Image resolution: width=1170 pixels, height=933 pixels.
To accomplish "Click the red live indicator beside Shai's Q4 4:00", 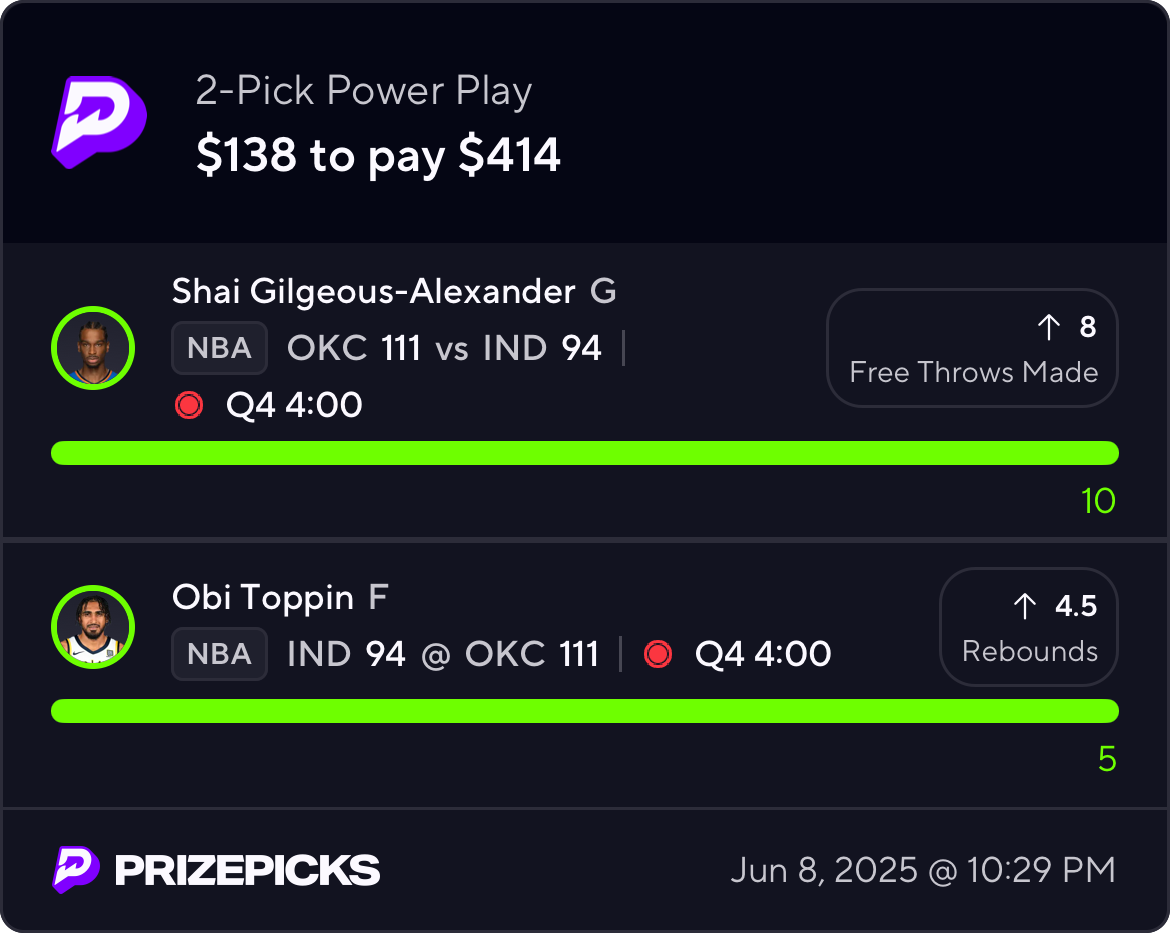I will pyautogui.click(x=189, y=405).
